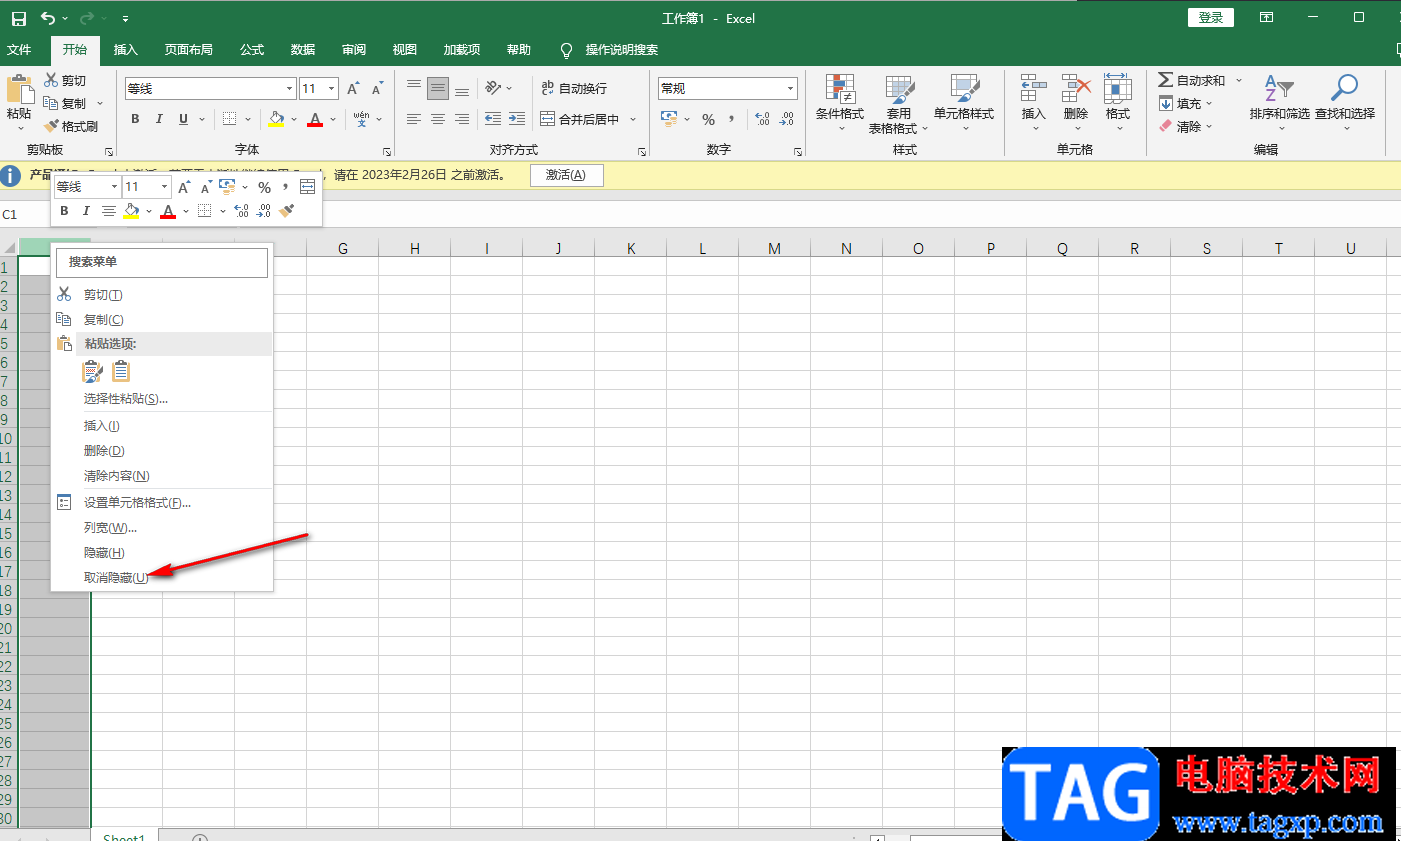The width and height of the screenshot is (1401, 841).
Task: Toggle Italic in the ribbon font group
Action: click(159, 119)
